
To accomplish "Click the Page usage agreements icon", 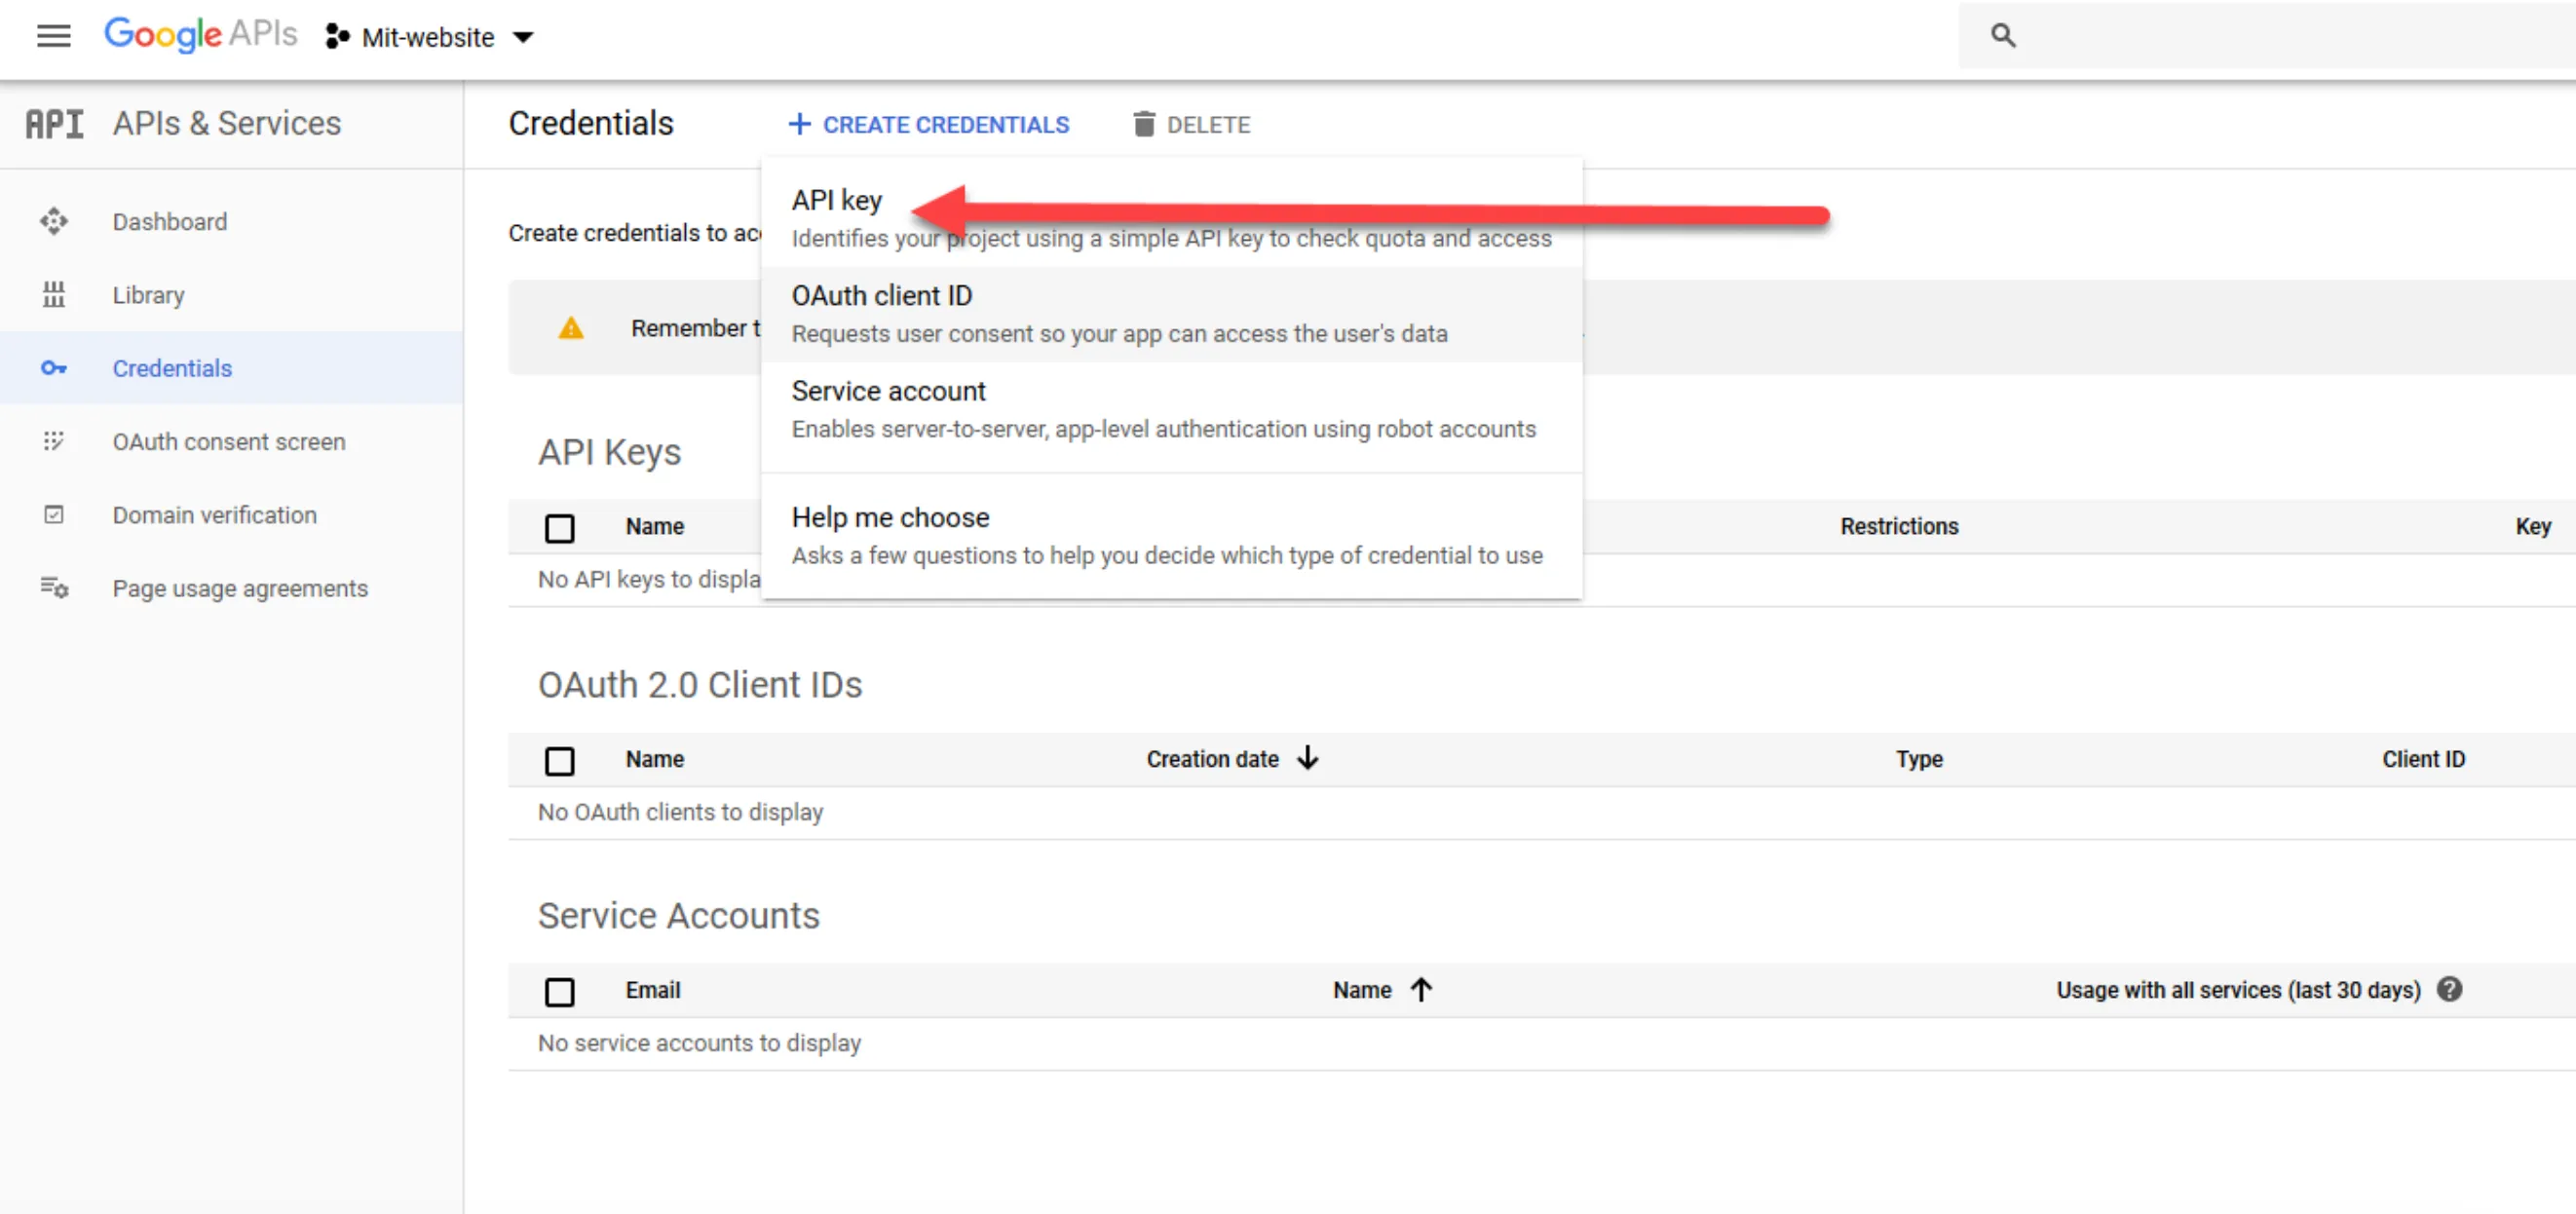I will pos(53,588).
